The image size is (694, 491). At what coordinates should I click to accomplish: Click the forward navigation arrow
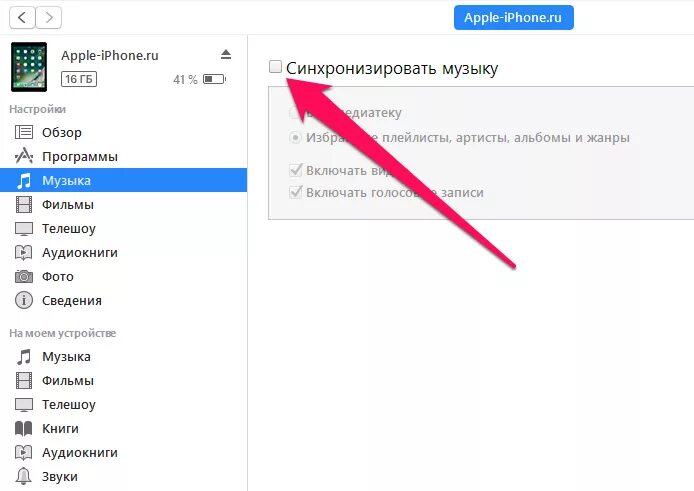click(49, 18)
